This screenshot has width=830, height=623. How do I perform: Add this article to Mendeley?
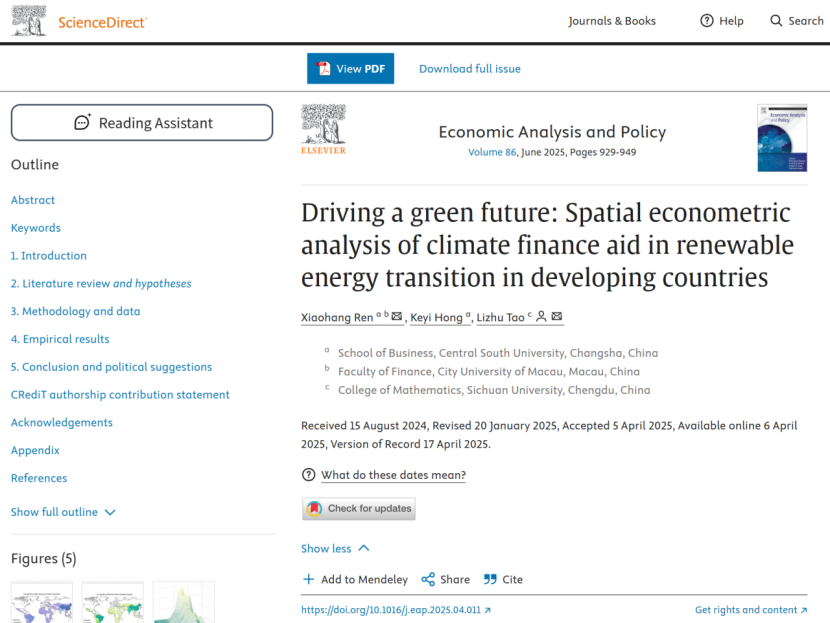pos(357,579)
